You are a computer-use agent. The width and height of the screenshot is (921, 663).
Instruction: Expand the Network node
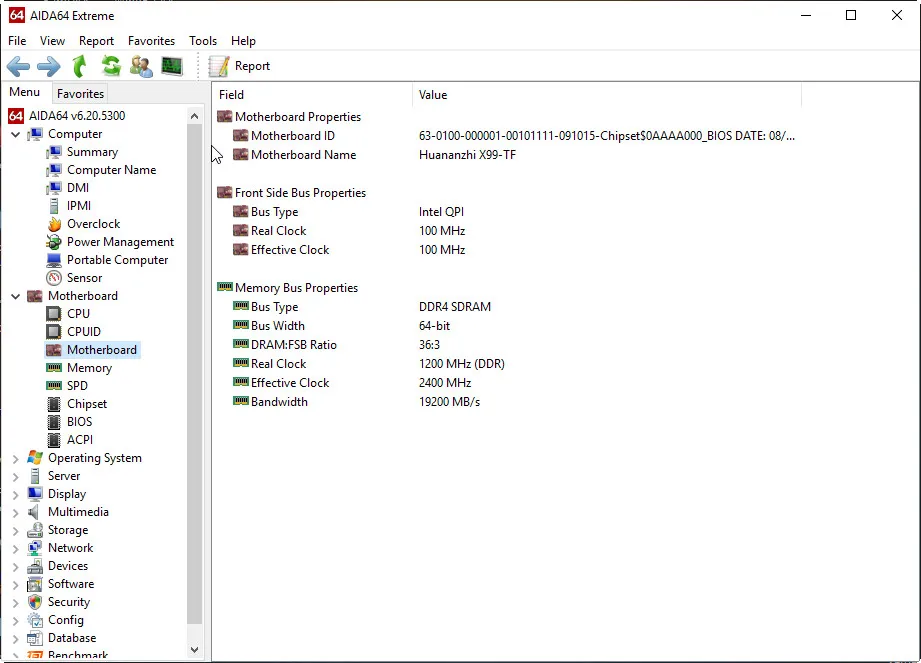(16, 548)
